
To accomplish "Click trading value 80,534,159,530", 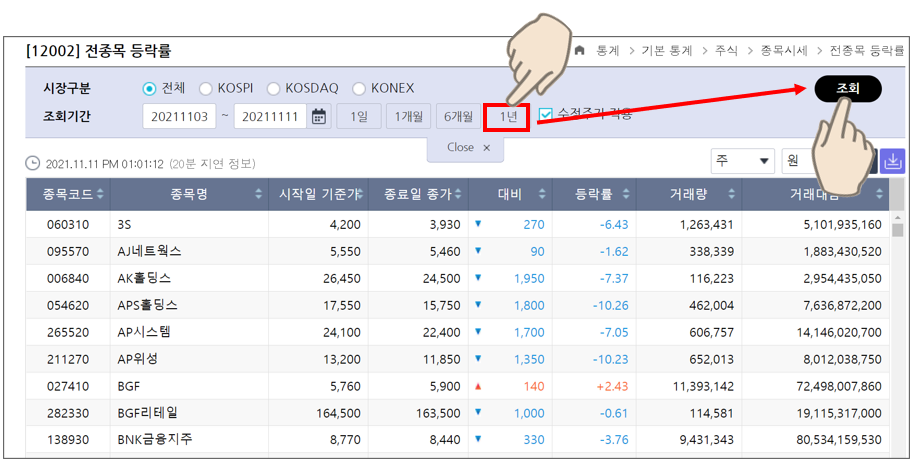I will tap(839, 440).
